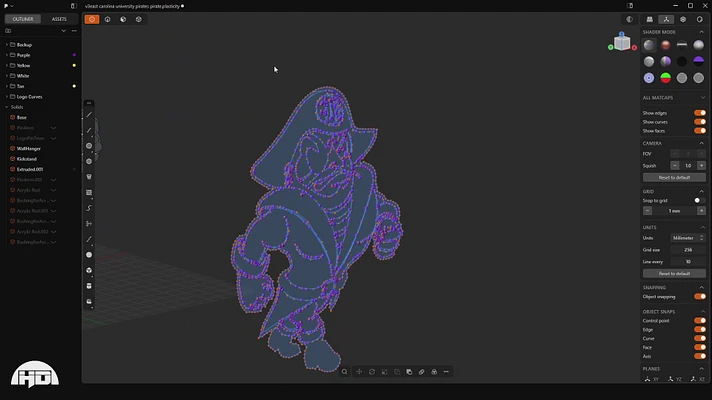This screenshot has height=400, width=712.
Task: Click the red-green split matcap shader
Action: tap(666, 78)
